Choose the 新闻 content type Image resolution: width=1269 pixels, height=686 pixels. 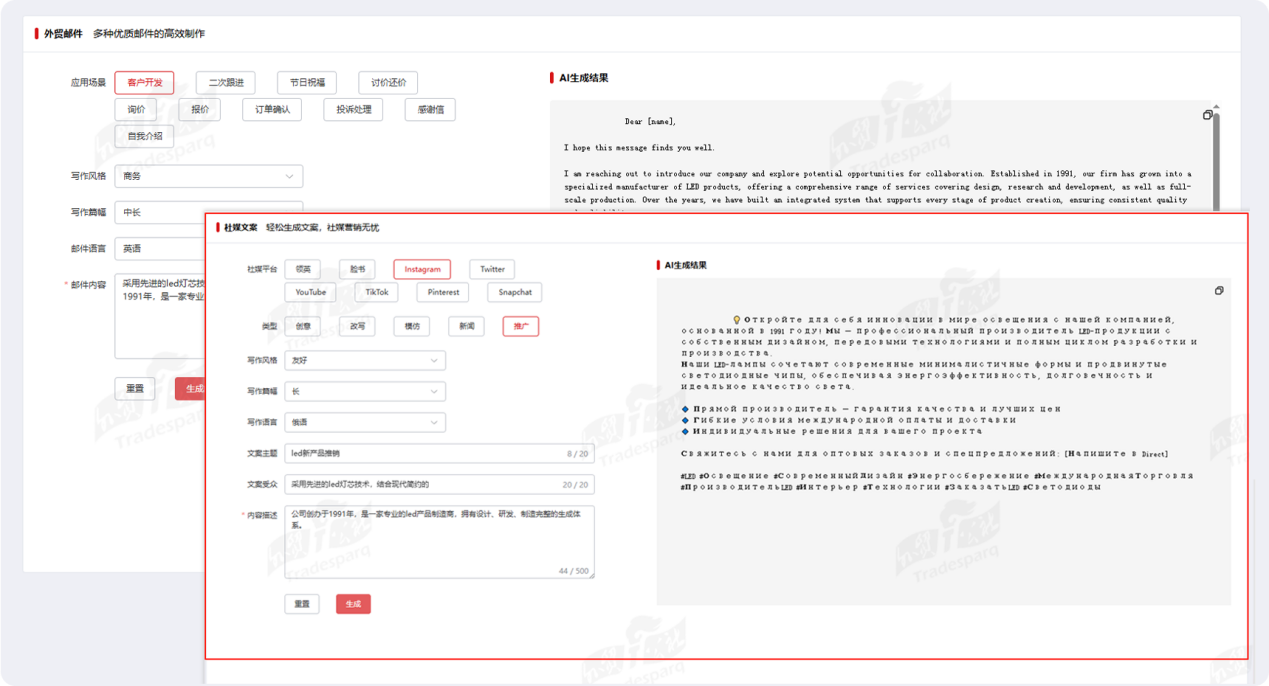(x=467, y=326)
